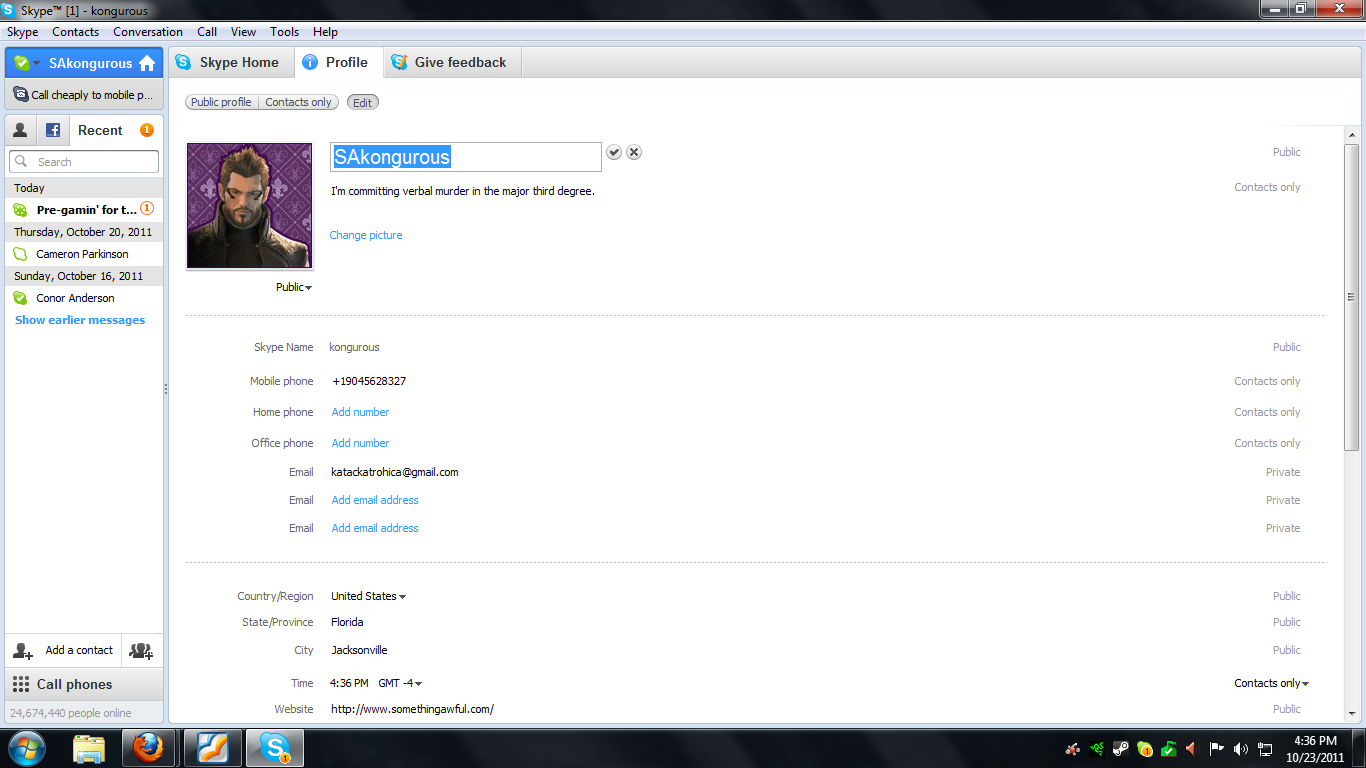Click Add a contact
Screen dimensions: 1366x768
(x=64, y=650)
